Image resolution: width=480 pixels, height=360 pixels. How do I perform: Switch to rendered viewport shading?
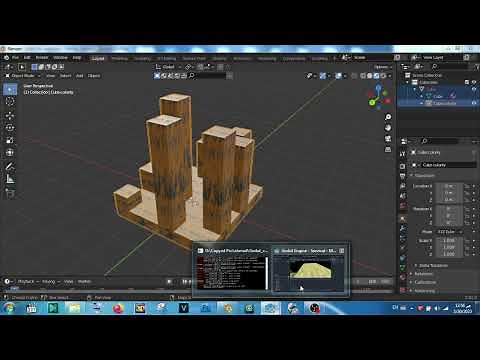click(x=383, y=76)
